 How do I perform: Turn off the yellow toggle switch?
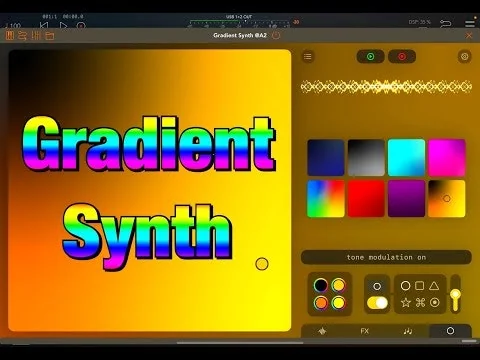coord(377,303)
